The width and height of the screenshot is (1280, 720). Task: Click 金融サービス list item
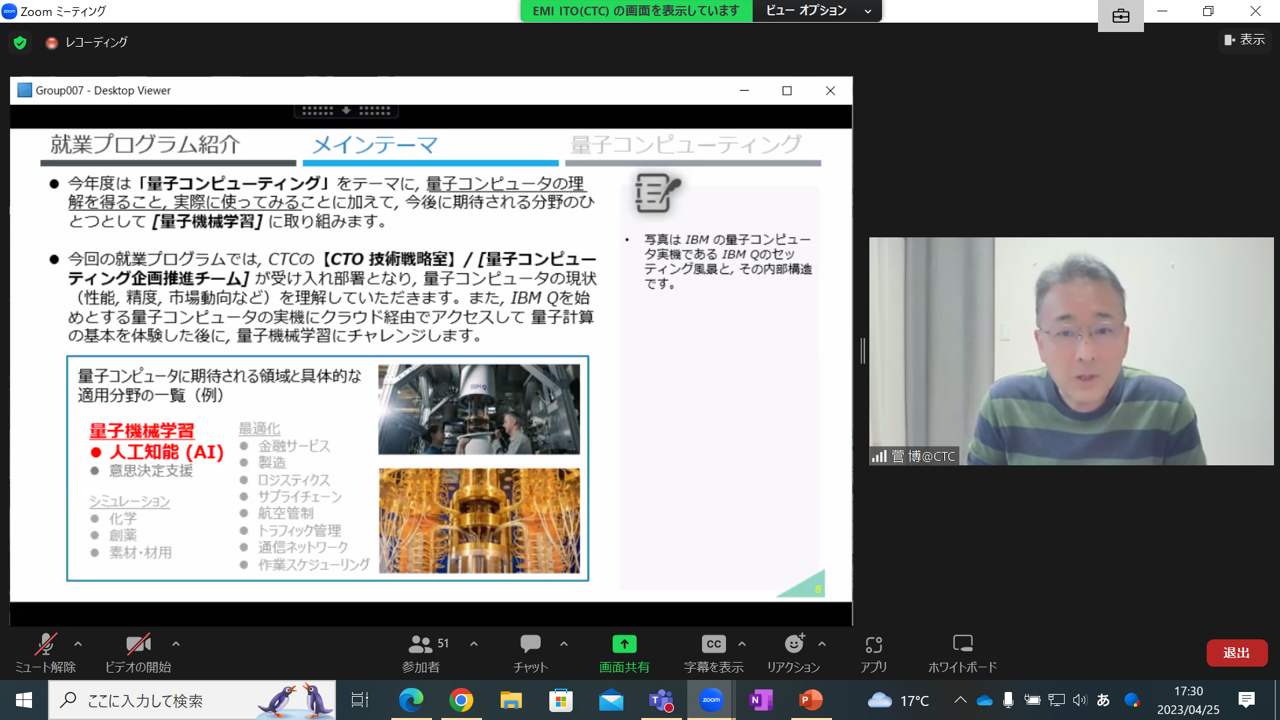(294, 446)
